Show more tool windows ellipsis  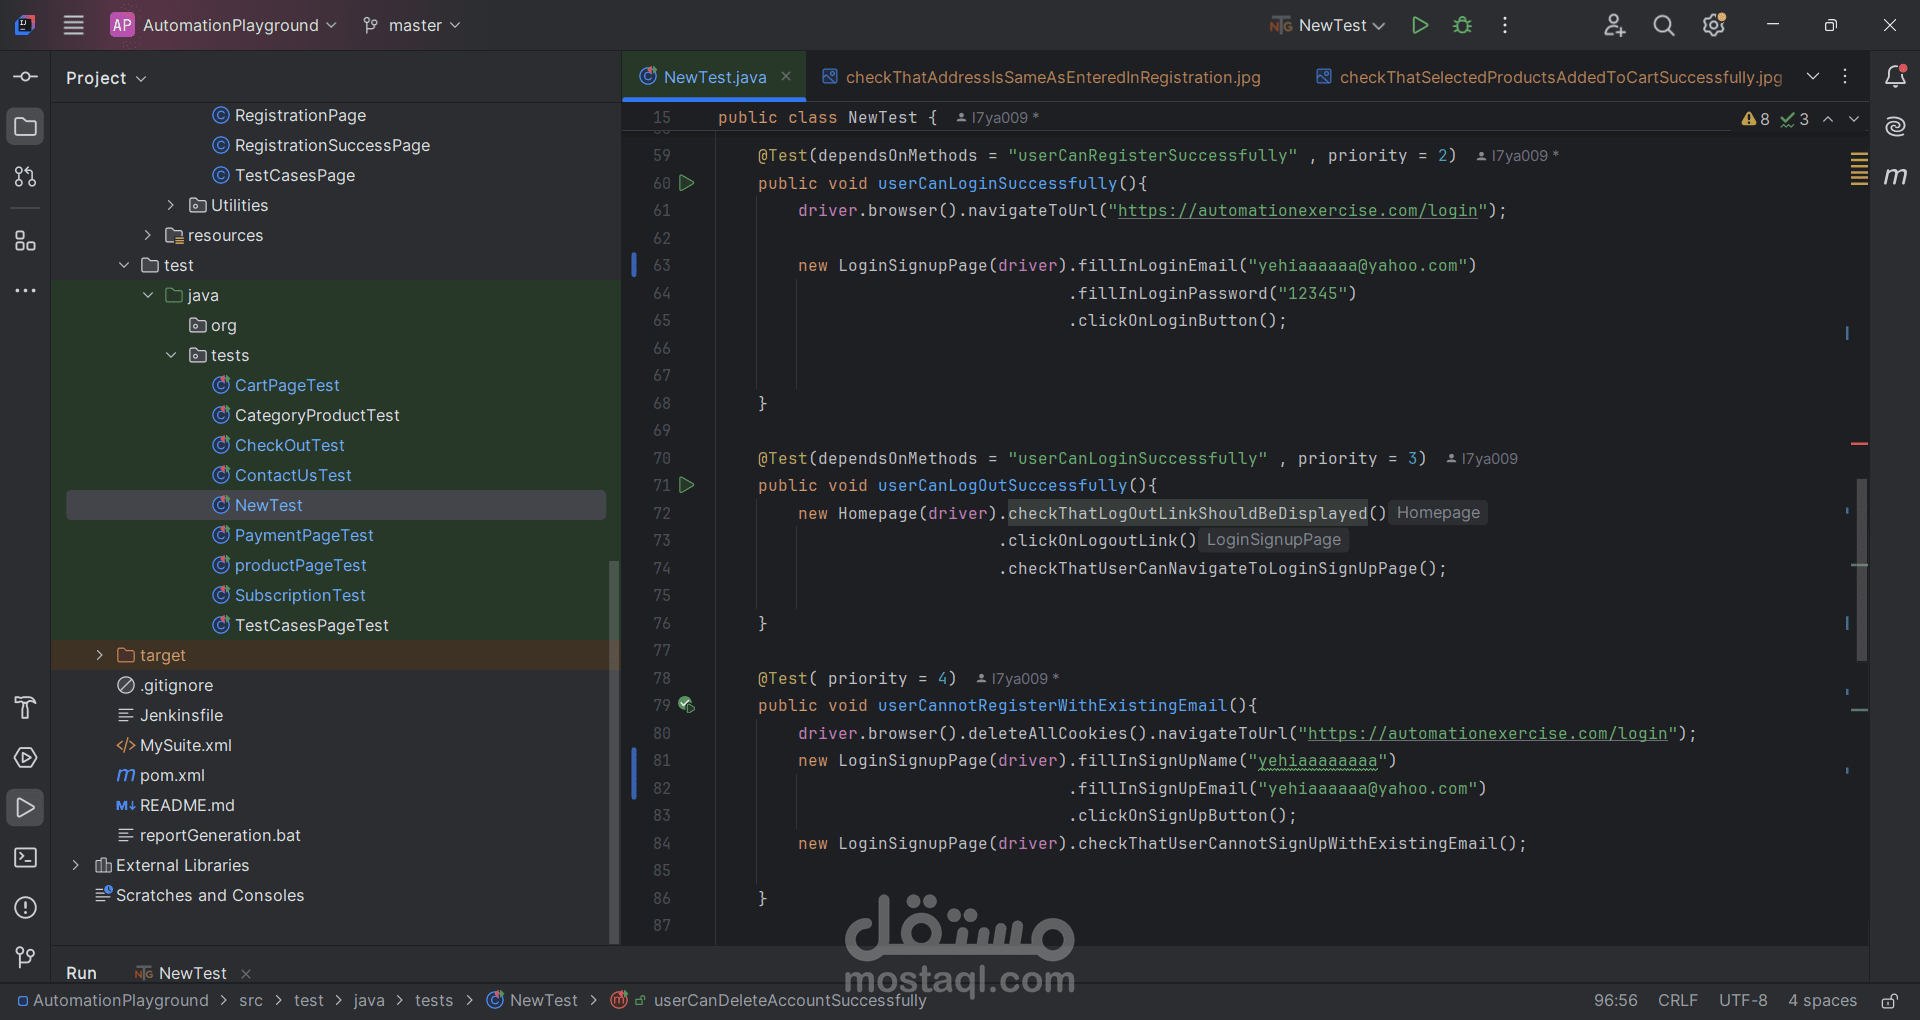point(26,291)
